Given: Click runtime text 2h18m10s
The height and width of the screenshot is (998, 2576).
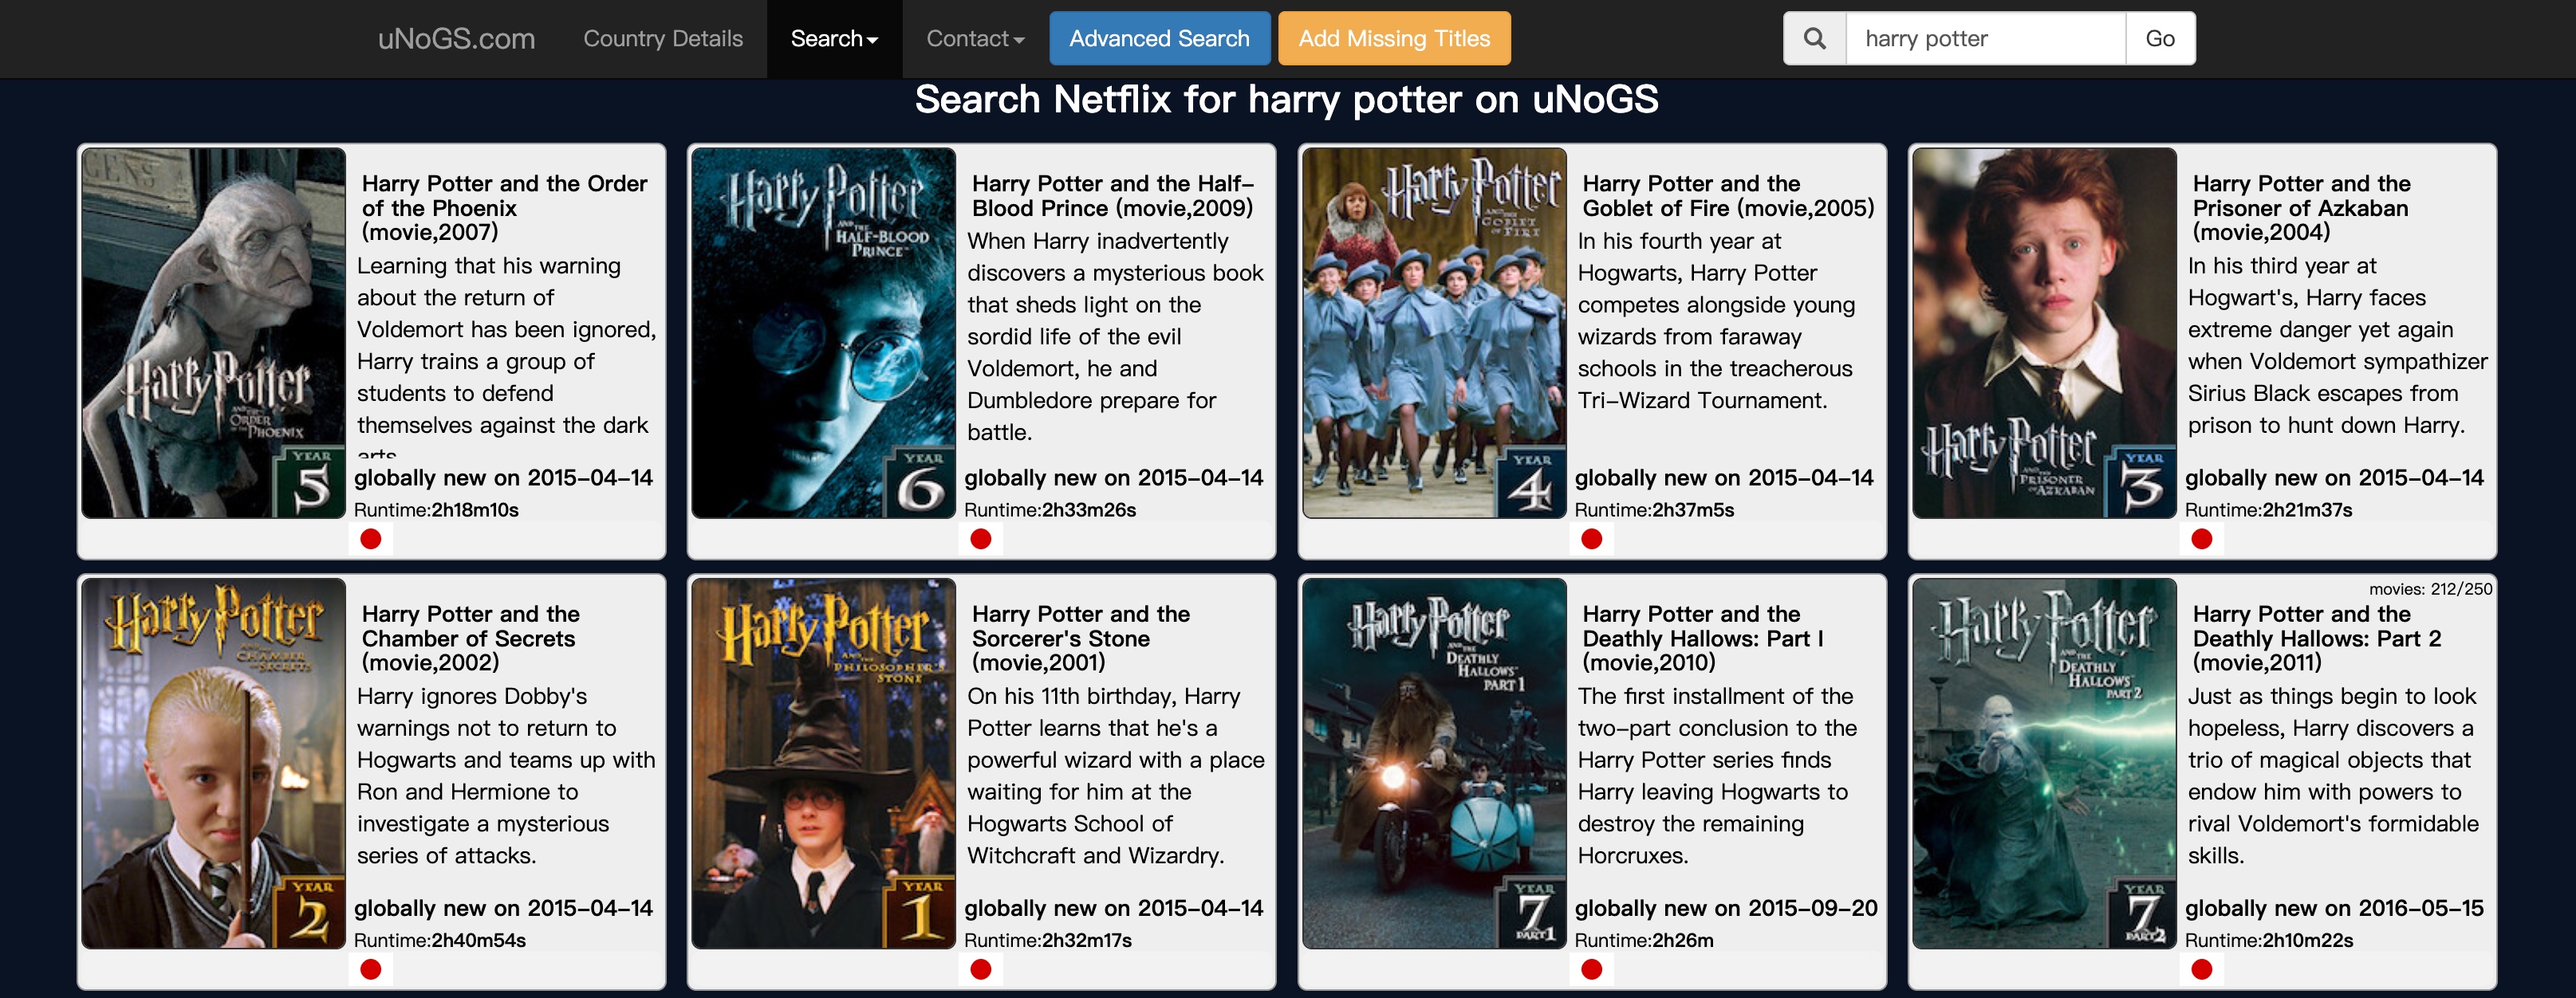Looking at the screenshot, I should (475, 510).
